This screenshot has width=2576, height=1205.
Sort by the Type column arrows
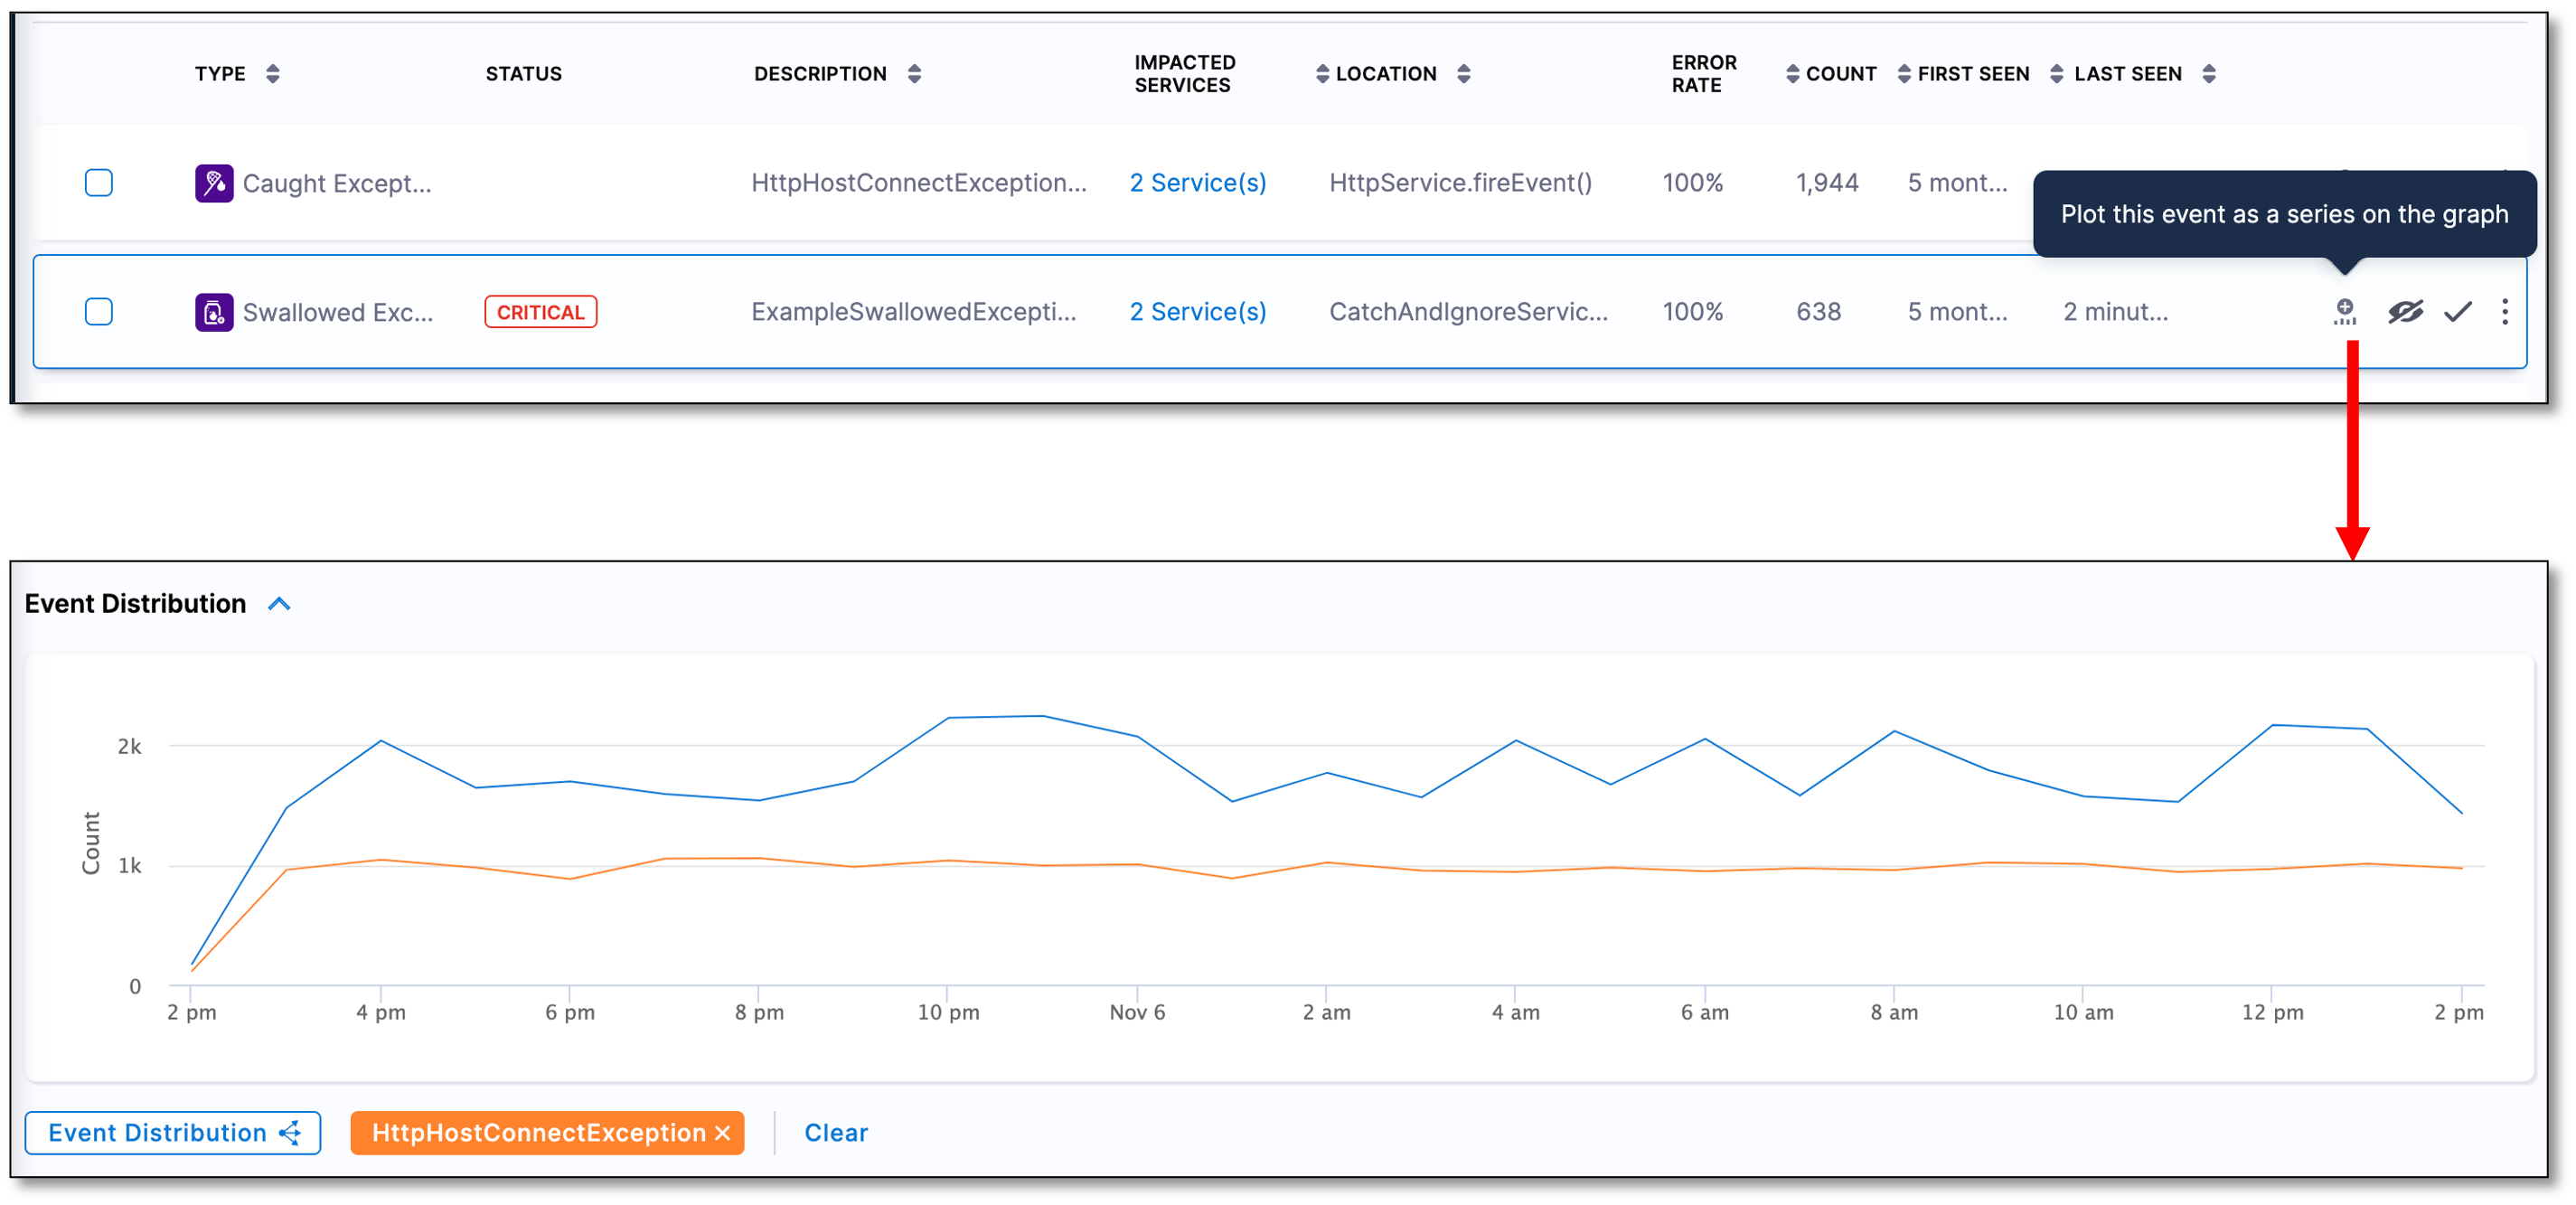[x=273, y=74]
